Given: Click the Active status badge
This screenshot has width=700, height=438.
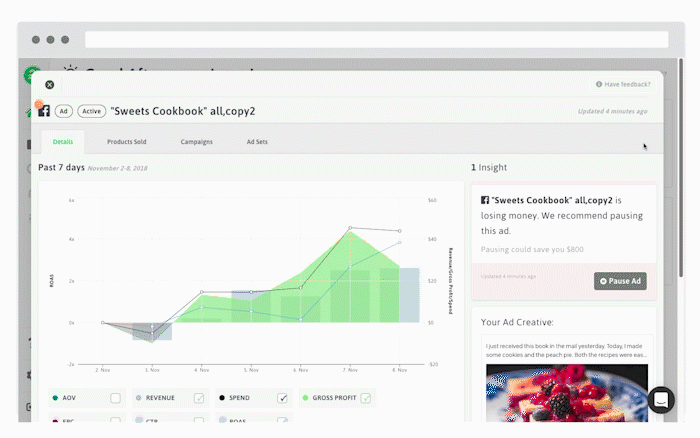Looking at the screenshot, I should click(92, 111).
